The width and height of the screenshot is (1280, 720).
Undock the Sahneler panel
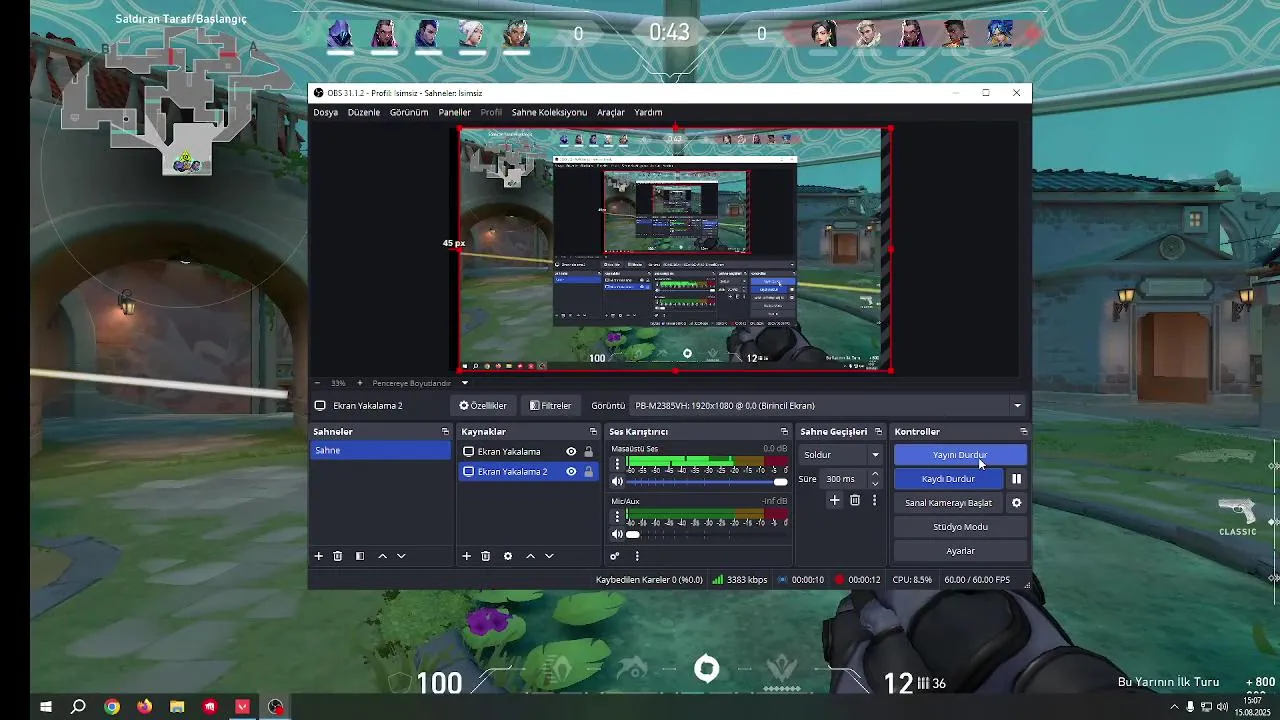(445, 432)
